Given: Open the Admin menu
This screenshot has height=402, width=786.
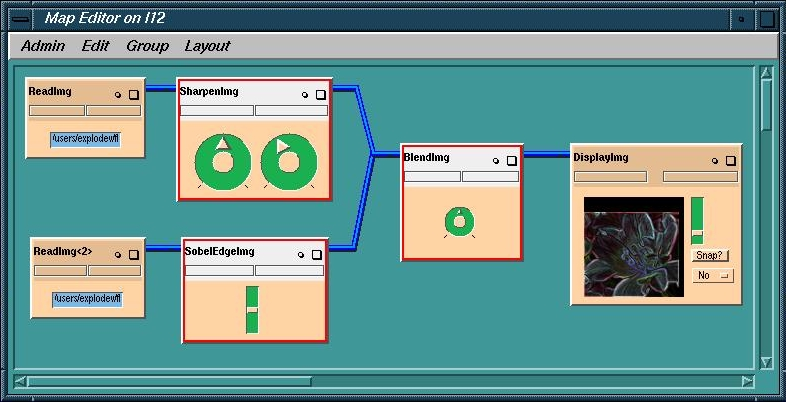Looking at the screenshot, I should [43, 46].
